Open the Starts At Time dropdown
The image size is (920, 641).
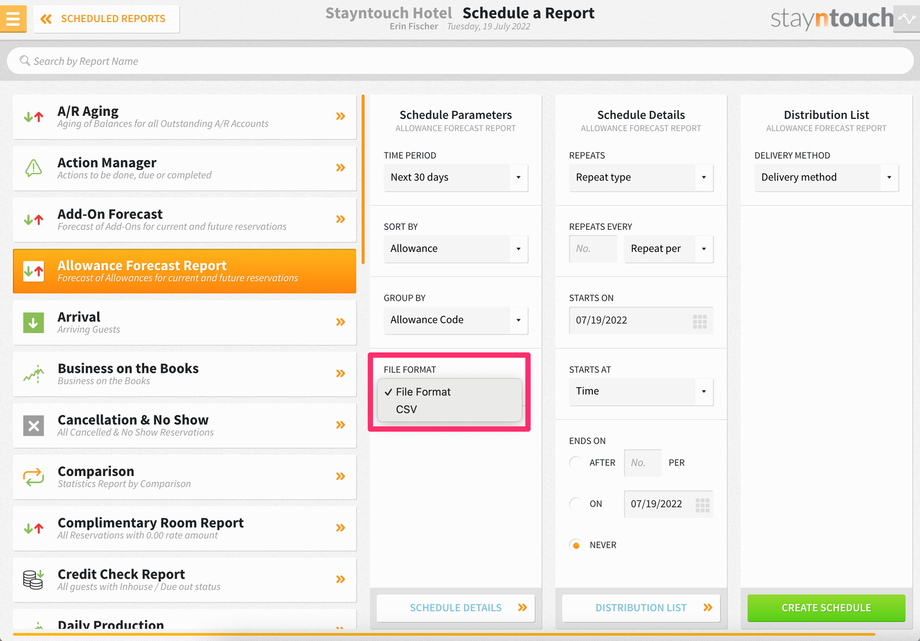tap(641, 391)
